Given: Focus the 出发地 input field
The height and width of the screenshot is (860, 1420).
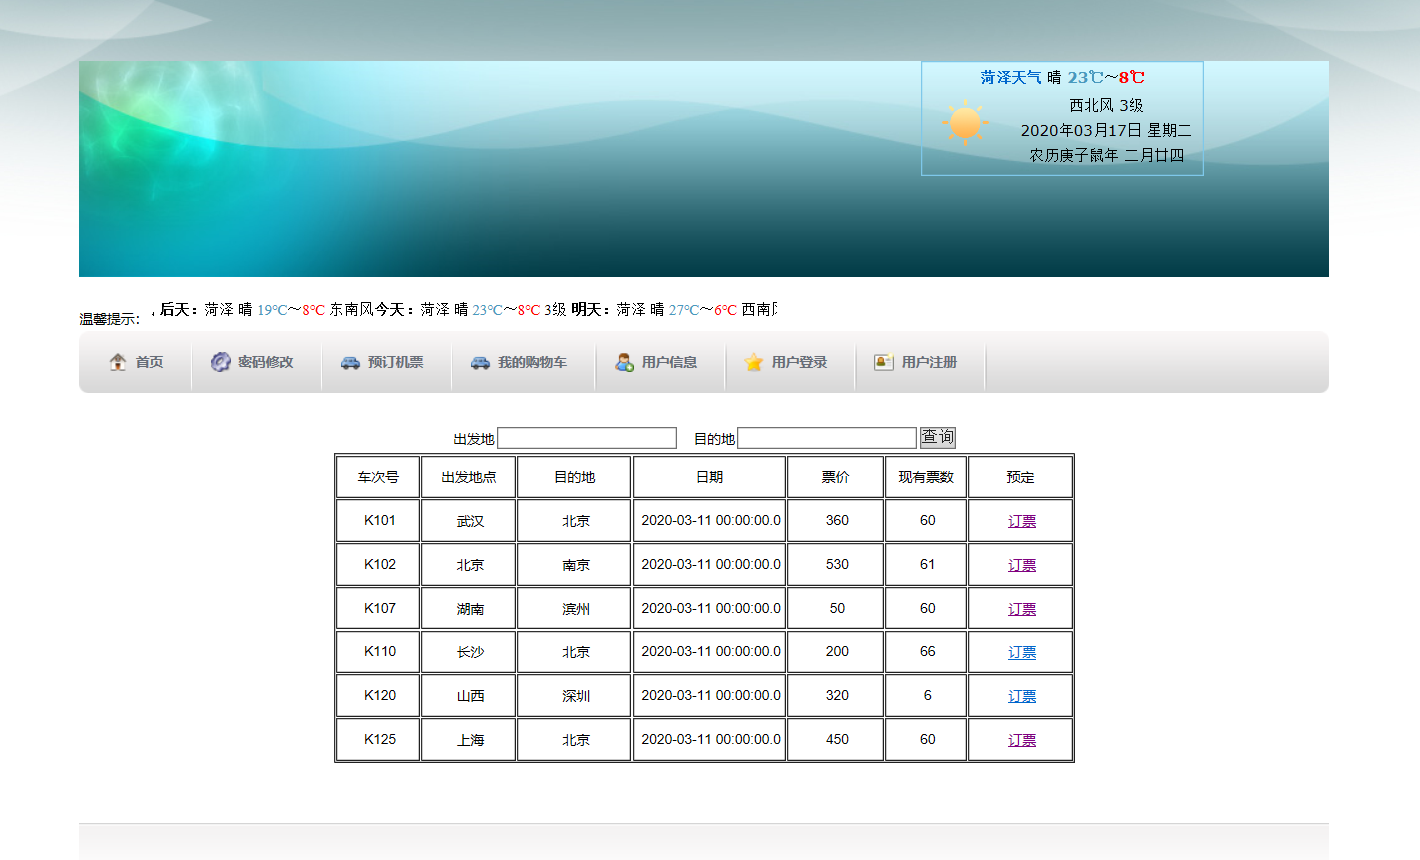Looking at the screenshot, I should pos(587,438).
